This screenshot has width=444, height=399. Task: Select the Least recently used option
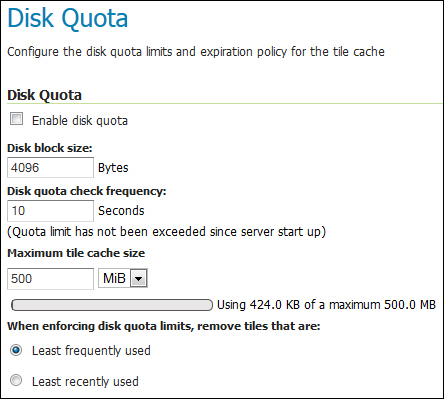[x=16, y=380]
